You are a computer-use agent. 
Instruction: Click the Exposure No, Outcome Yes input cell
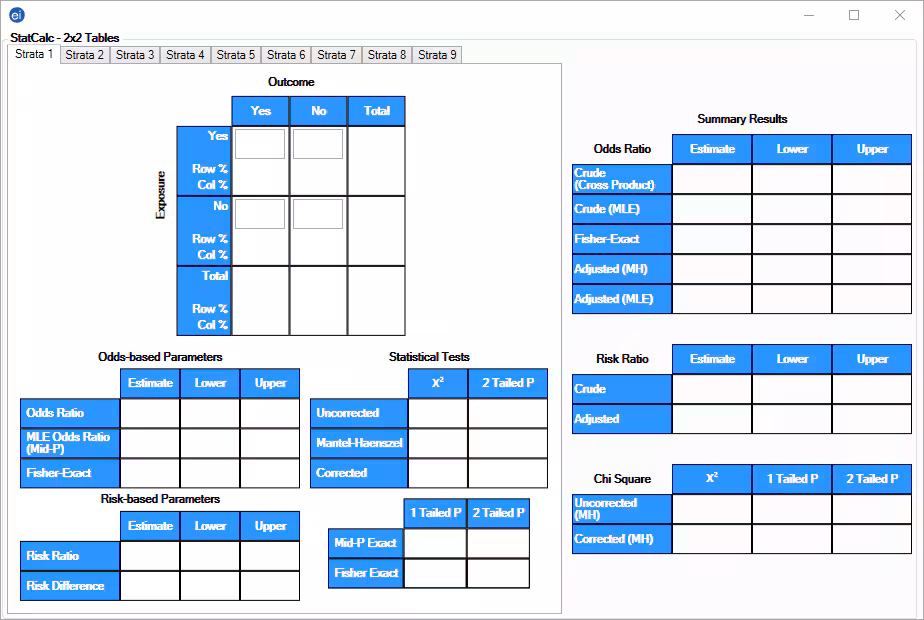tap(260, 213)
